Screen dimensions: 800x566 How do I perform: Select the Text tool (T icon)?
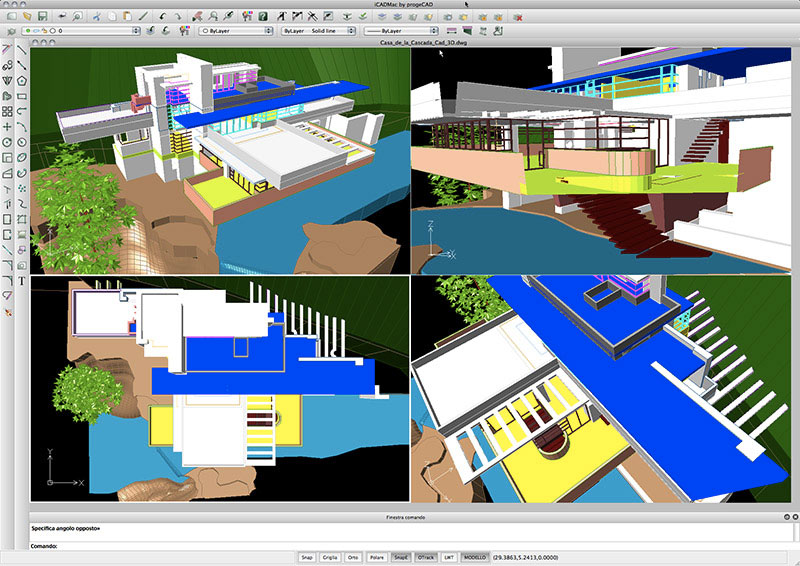[22, 281]
